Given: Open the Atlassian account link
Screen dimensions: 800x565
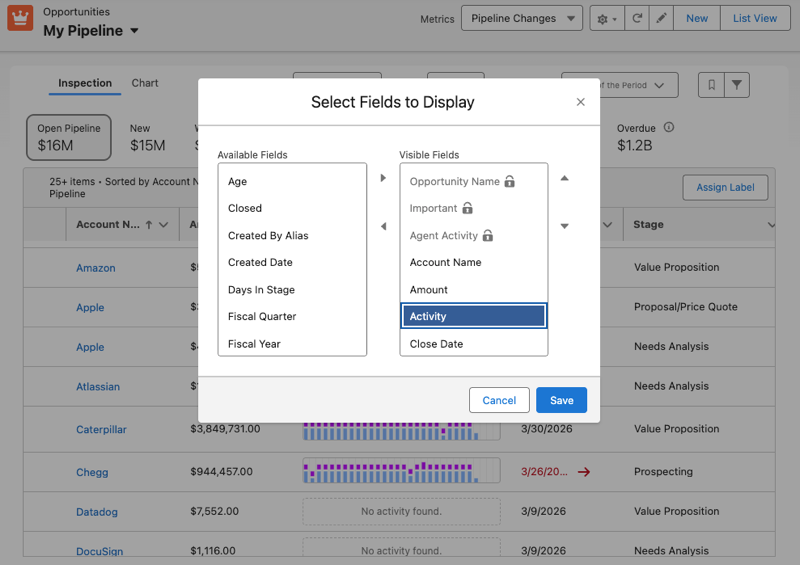Looking at the screenshot, I should [98, 387].
